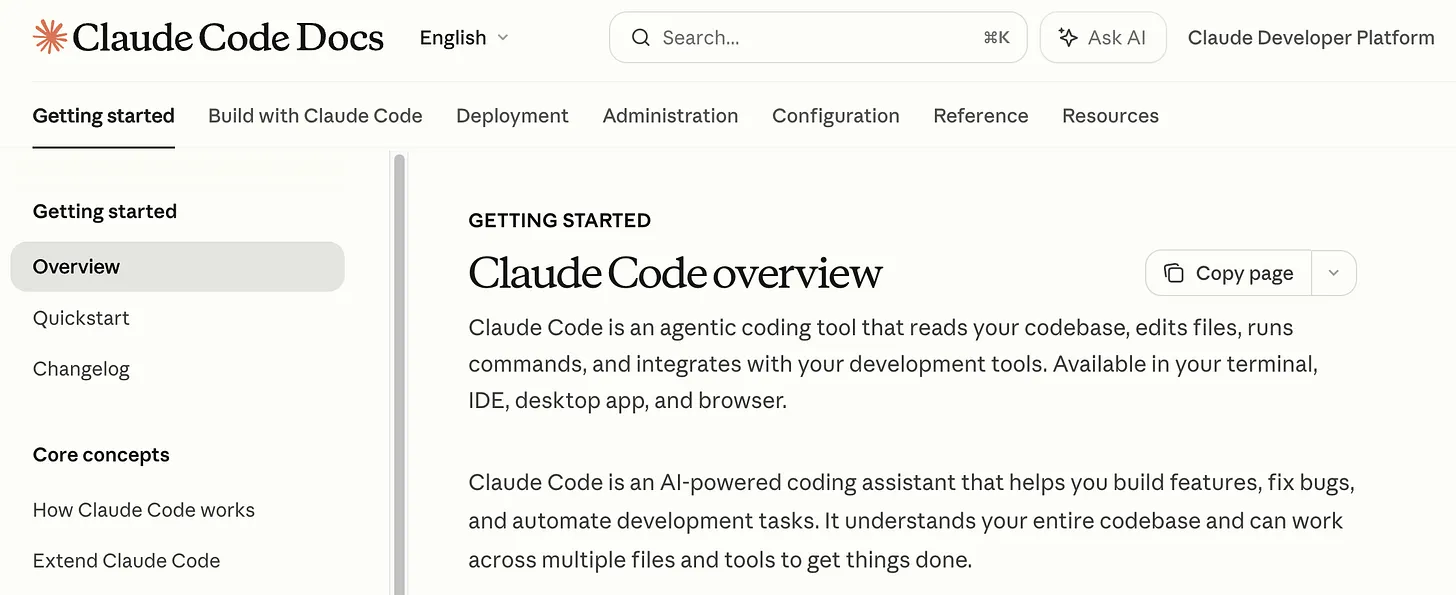Open the Claude Developer Platform link
The width and height of the screenshot is (1456, 595).
pyautogui.click(x=1311, y=38)
